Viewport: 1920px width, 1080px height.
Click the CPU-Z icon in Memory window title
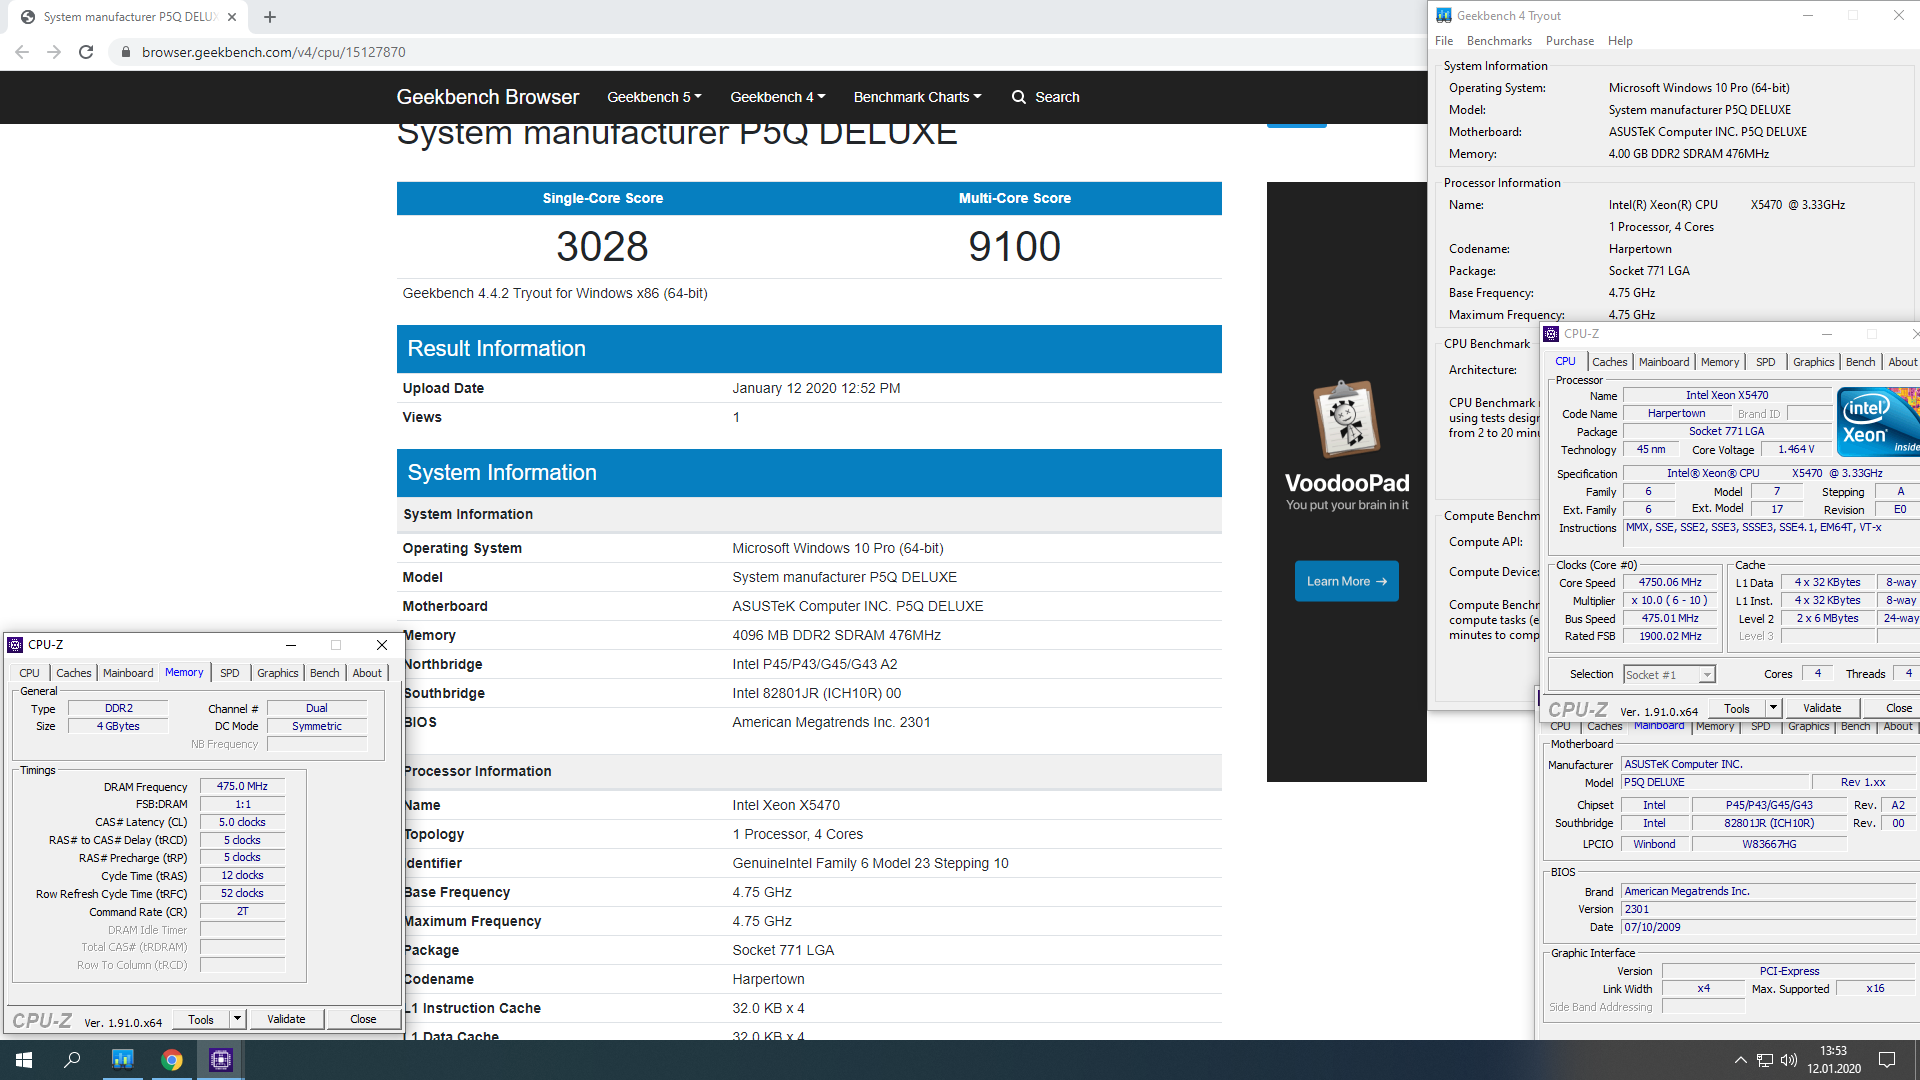click(15, 645)
